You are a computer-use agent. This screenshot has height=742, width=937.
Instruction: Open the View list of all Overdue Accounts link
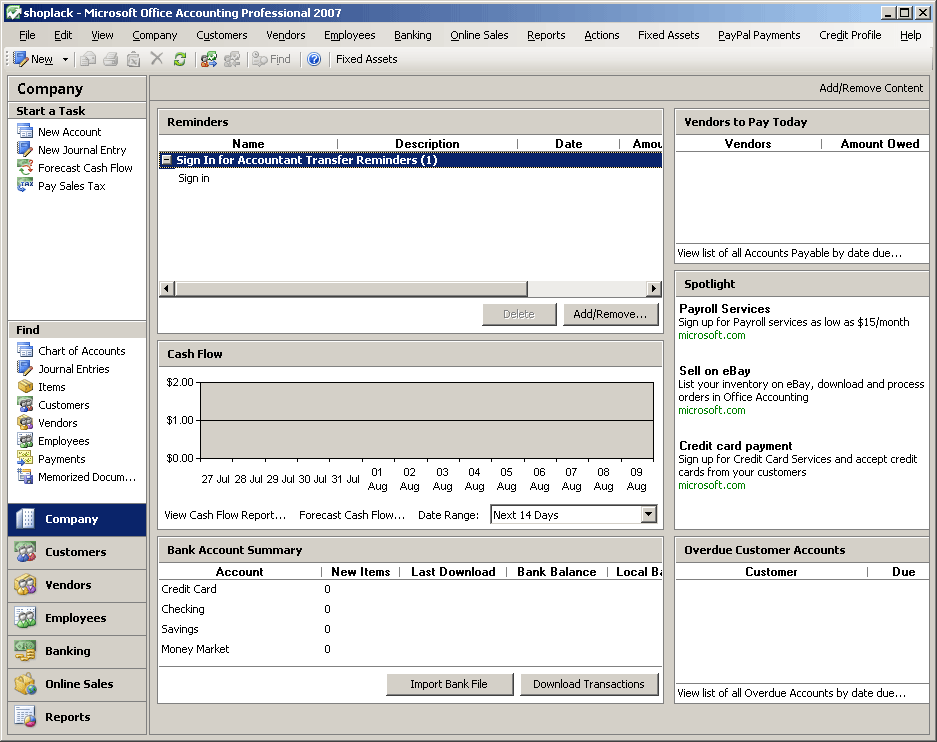click(791, 693)
